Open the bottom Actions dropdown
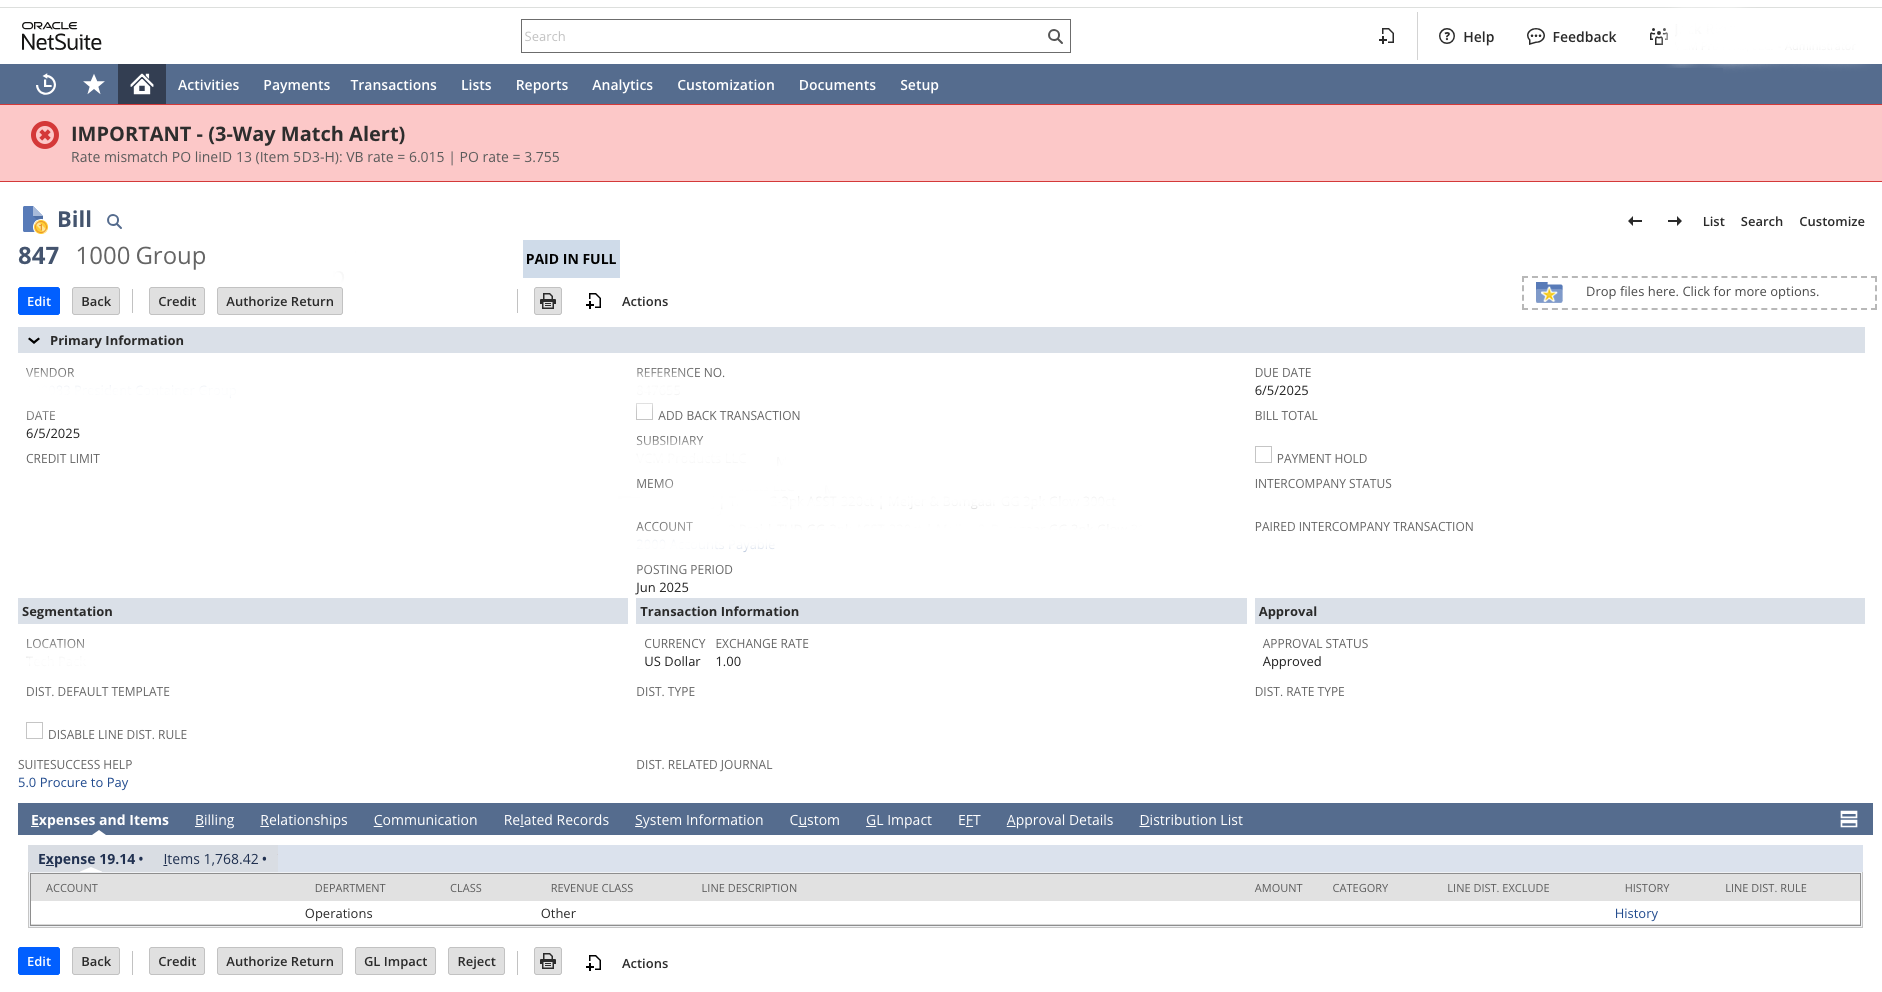 645,964
